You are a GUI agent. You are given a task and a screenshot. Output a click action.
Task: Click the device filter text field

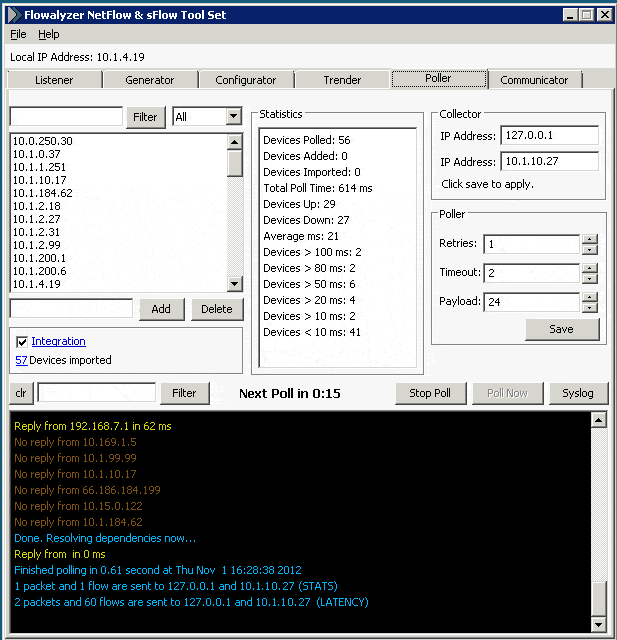(66, 117)
